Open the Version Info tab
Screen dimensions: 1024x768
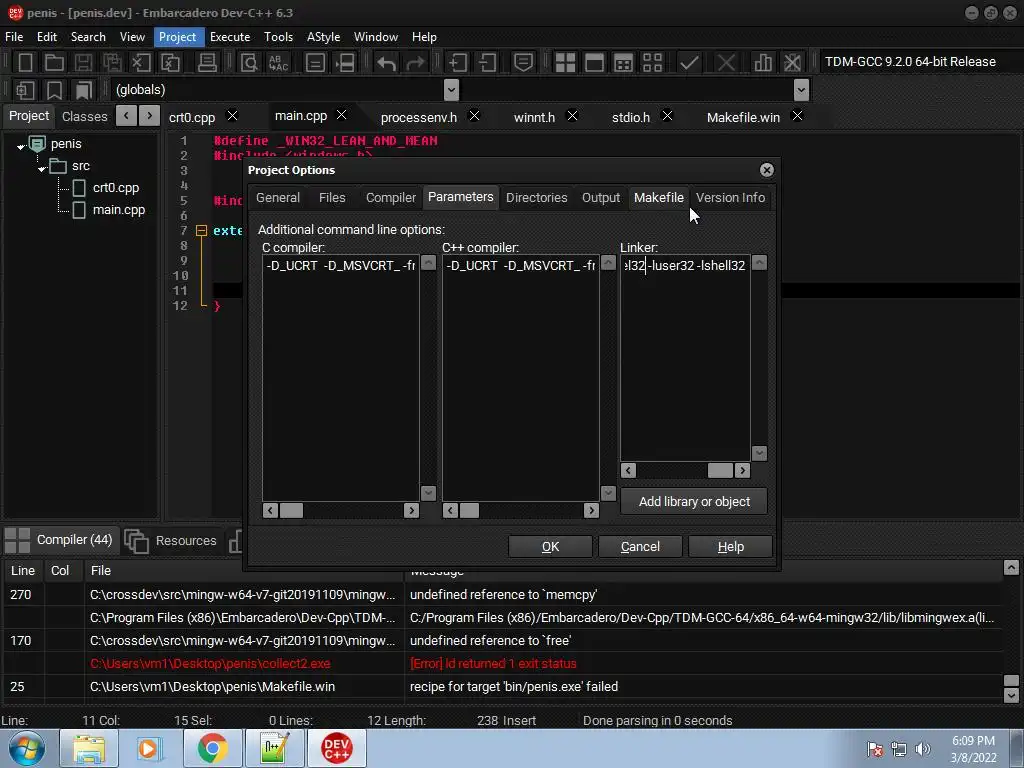pyautogui.click(x=730, y=198)
